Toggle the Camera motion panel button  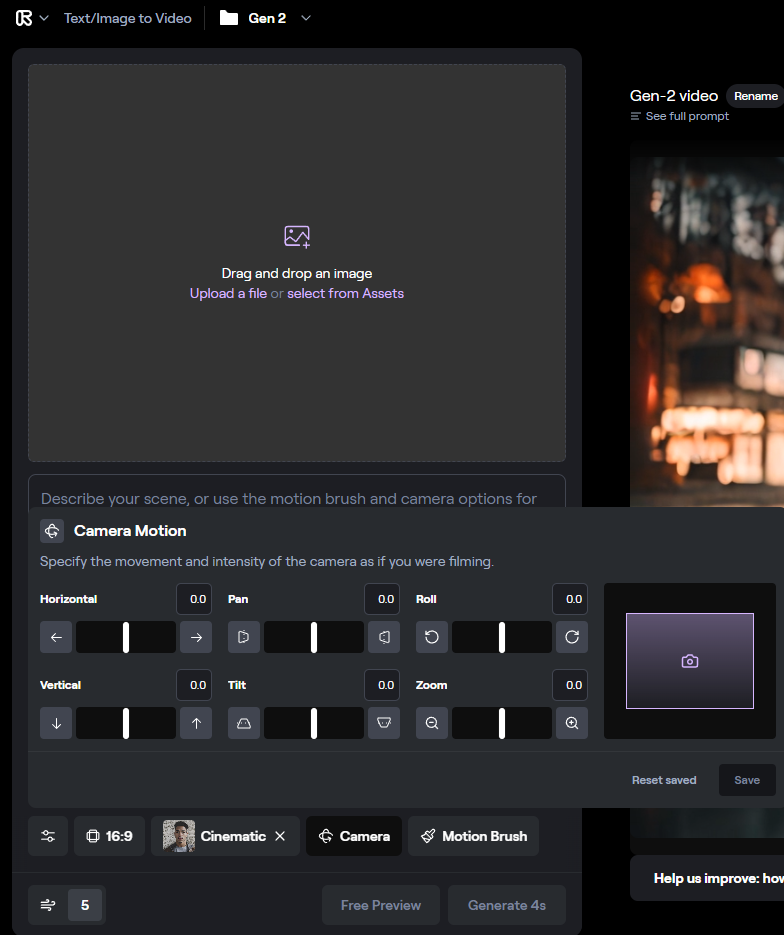pos(354,836)
